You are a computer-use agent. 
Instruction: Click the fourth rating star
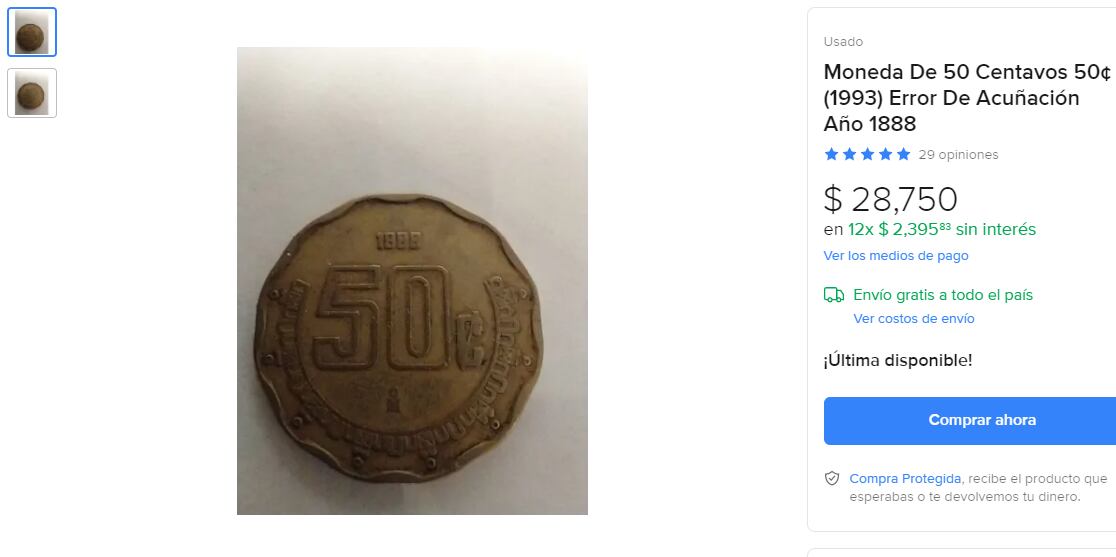(885, 154)
